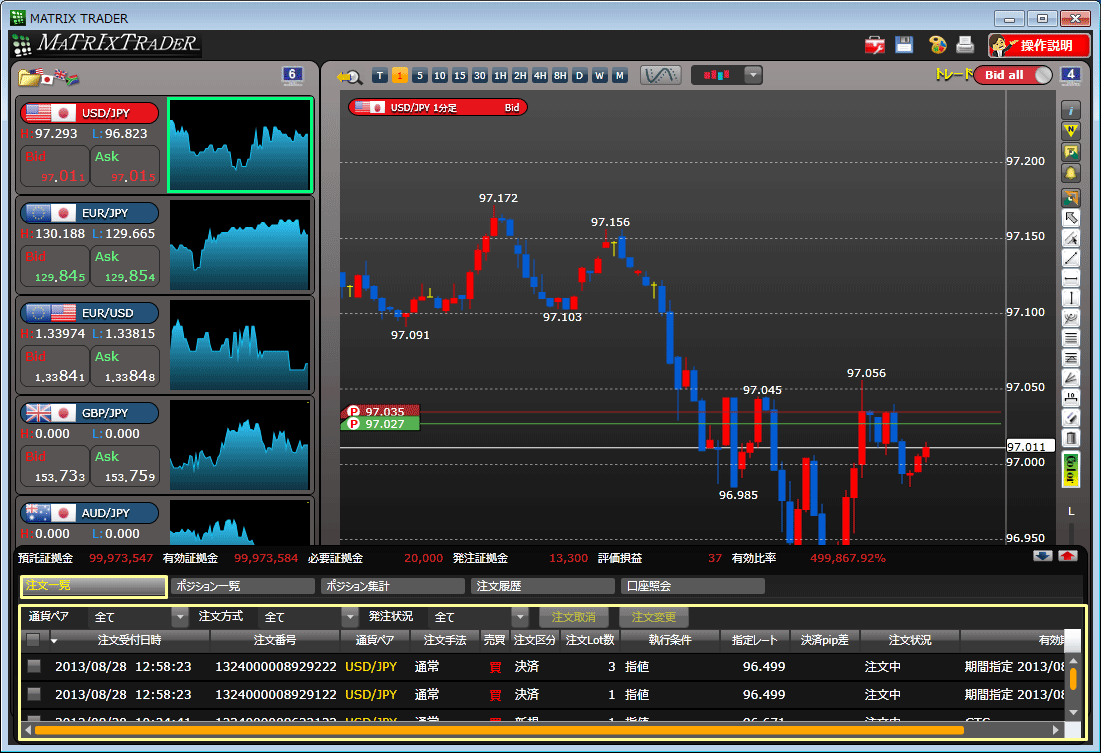This screenshot has width=1101, height=753.
Task: Click the USD/JPY Ask price button
Action: pyautogui.click(x=125, y=166)
